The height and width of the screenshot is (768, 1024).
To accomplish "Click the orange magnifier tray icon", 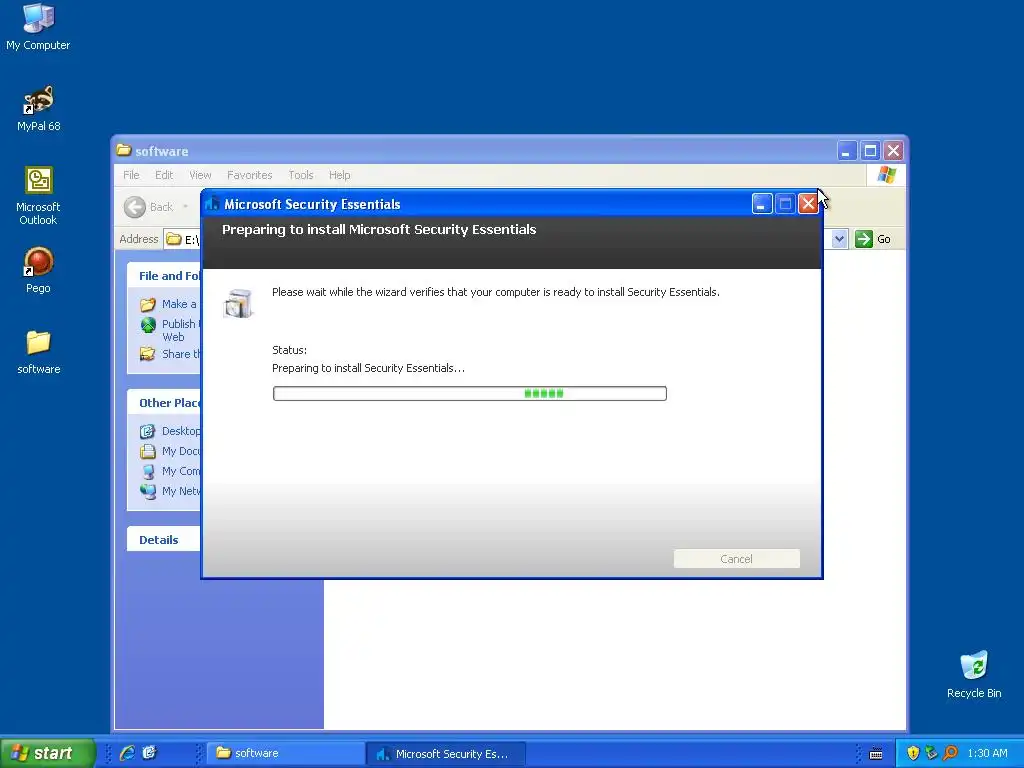I will 950,753.
